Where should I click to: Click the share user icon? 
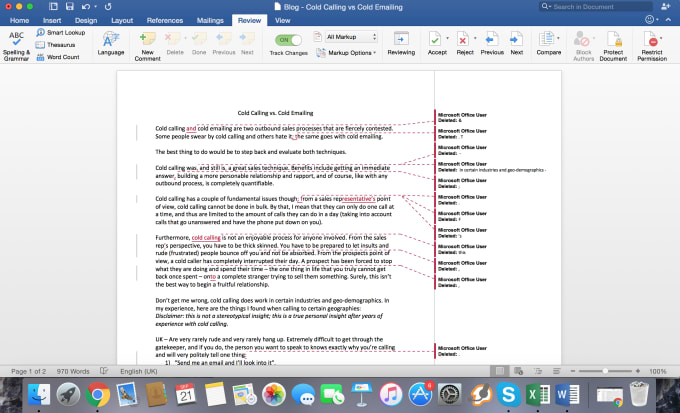click(x=666, y=7)
